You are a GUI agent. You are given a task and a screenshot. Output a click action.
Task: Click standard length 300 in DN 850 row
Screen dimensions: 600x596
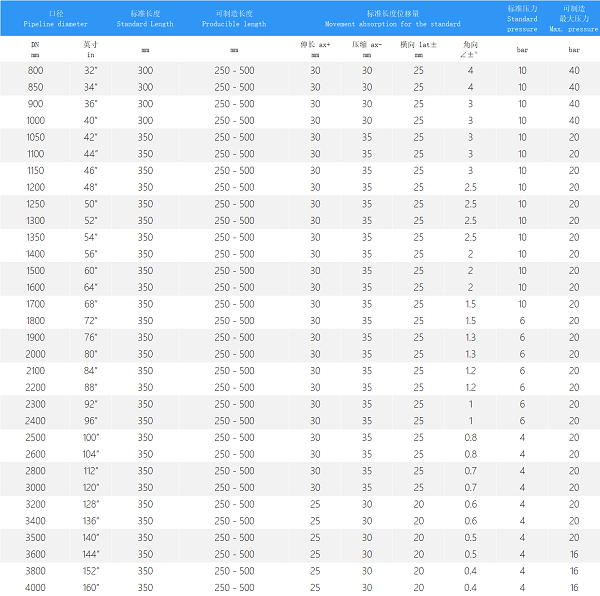(x=145, y=87)
